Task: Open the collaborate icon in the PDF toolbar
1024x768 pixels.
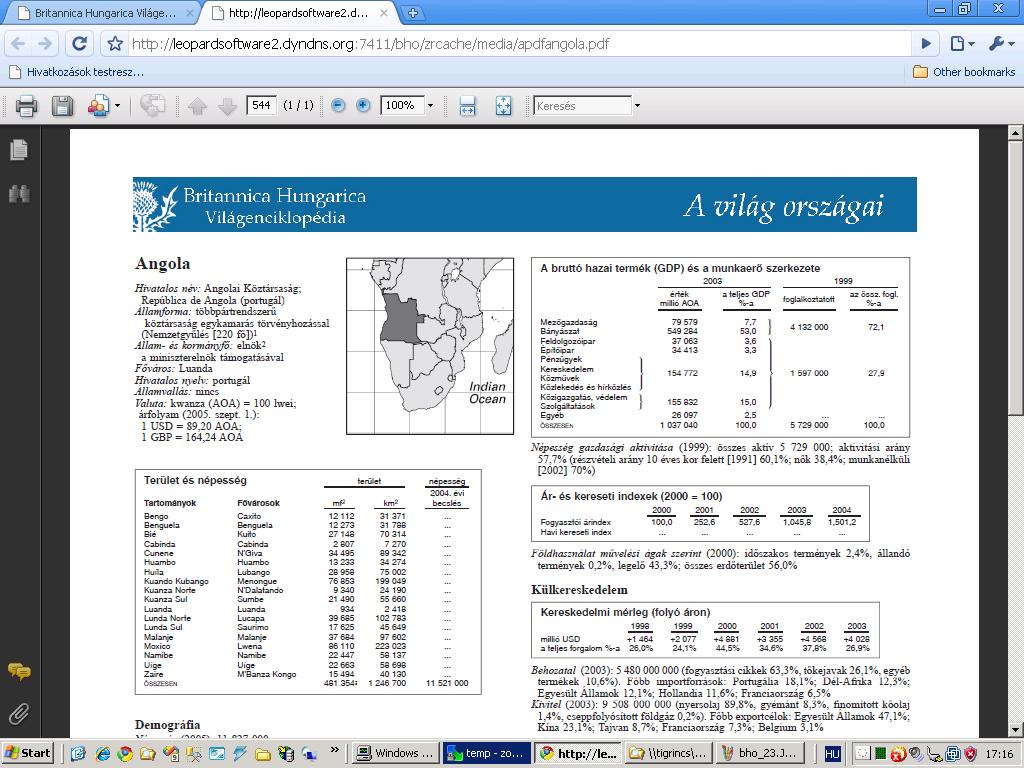Action: pos(98,106)
